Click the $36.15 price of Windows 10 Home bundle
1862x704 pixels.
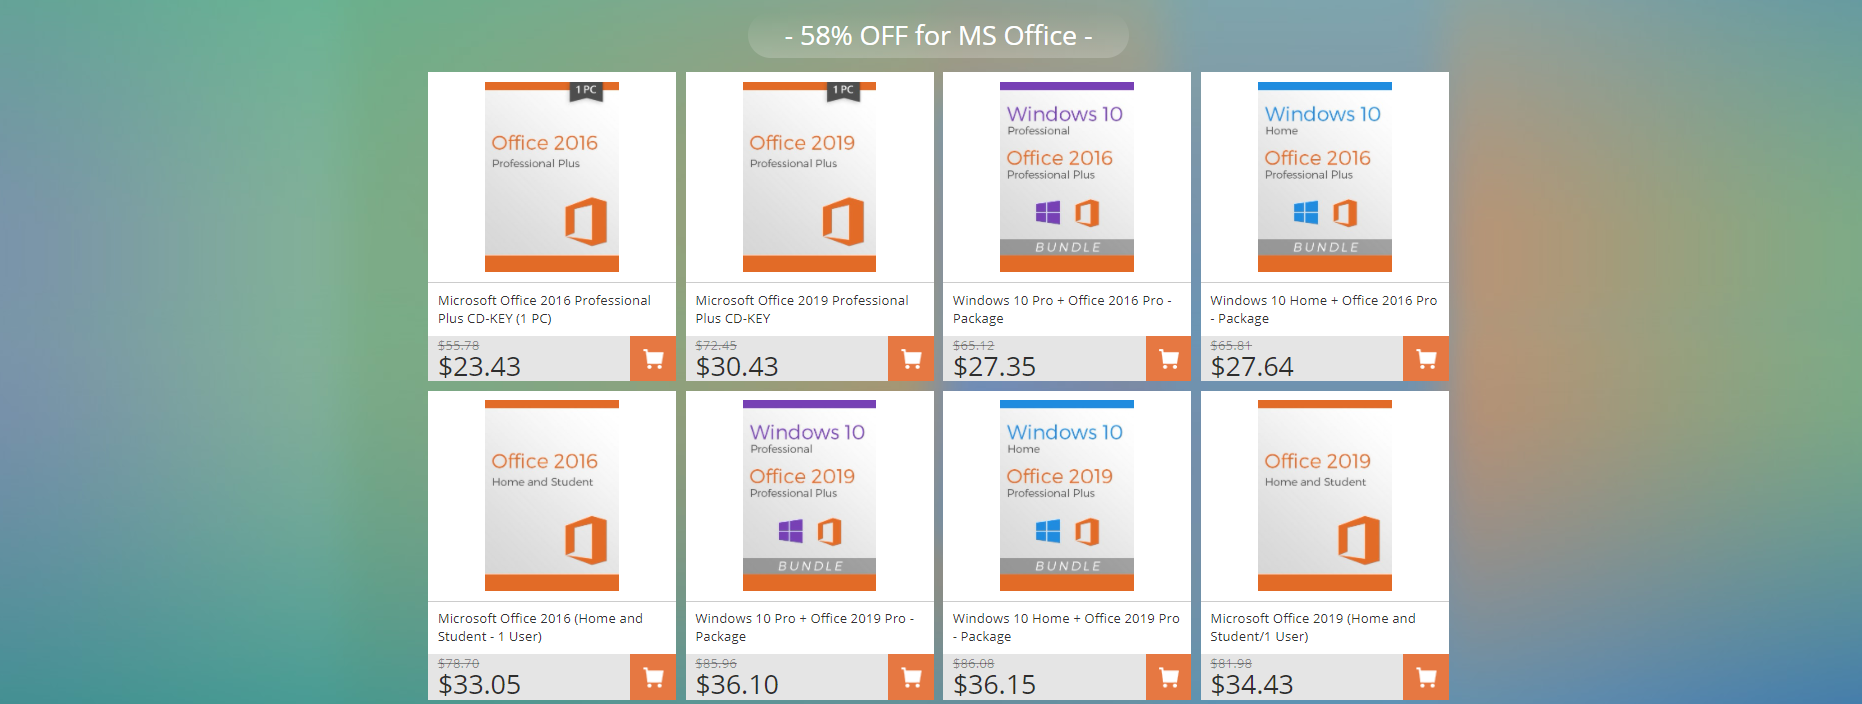pos(995,685)
